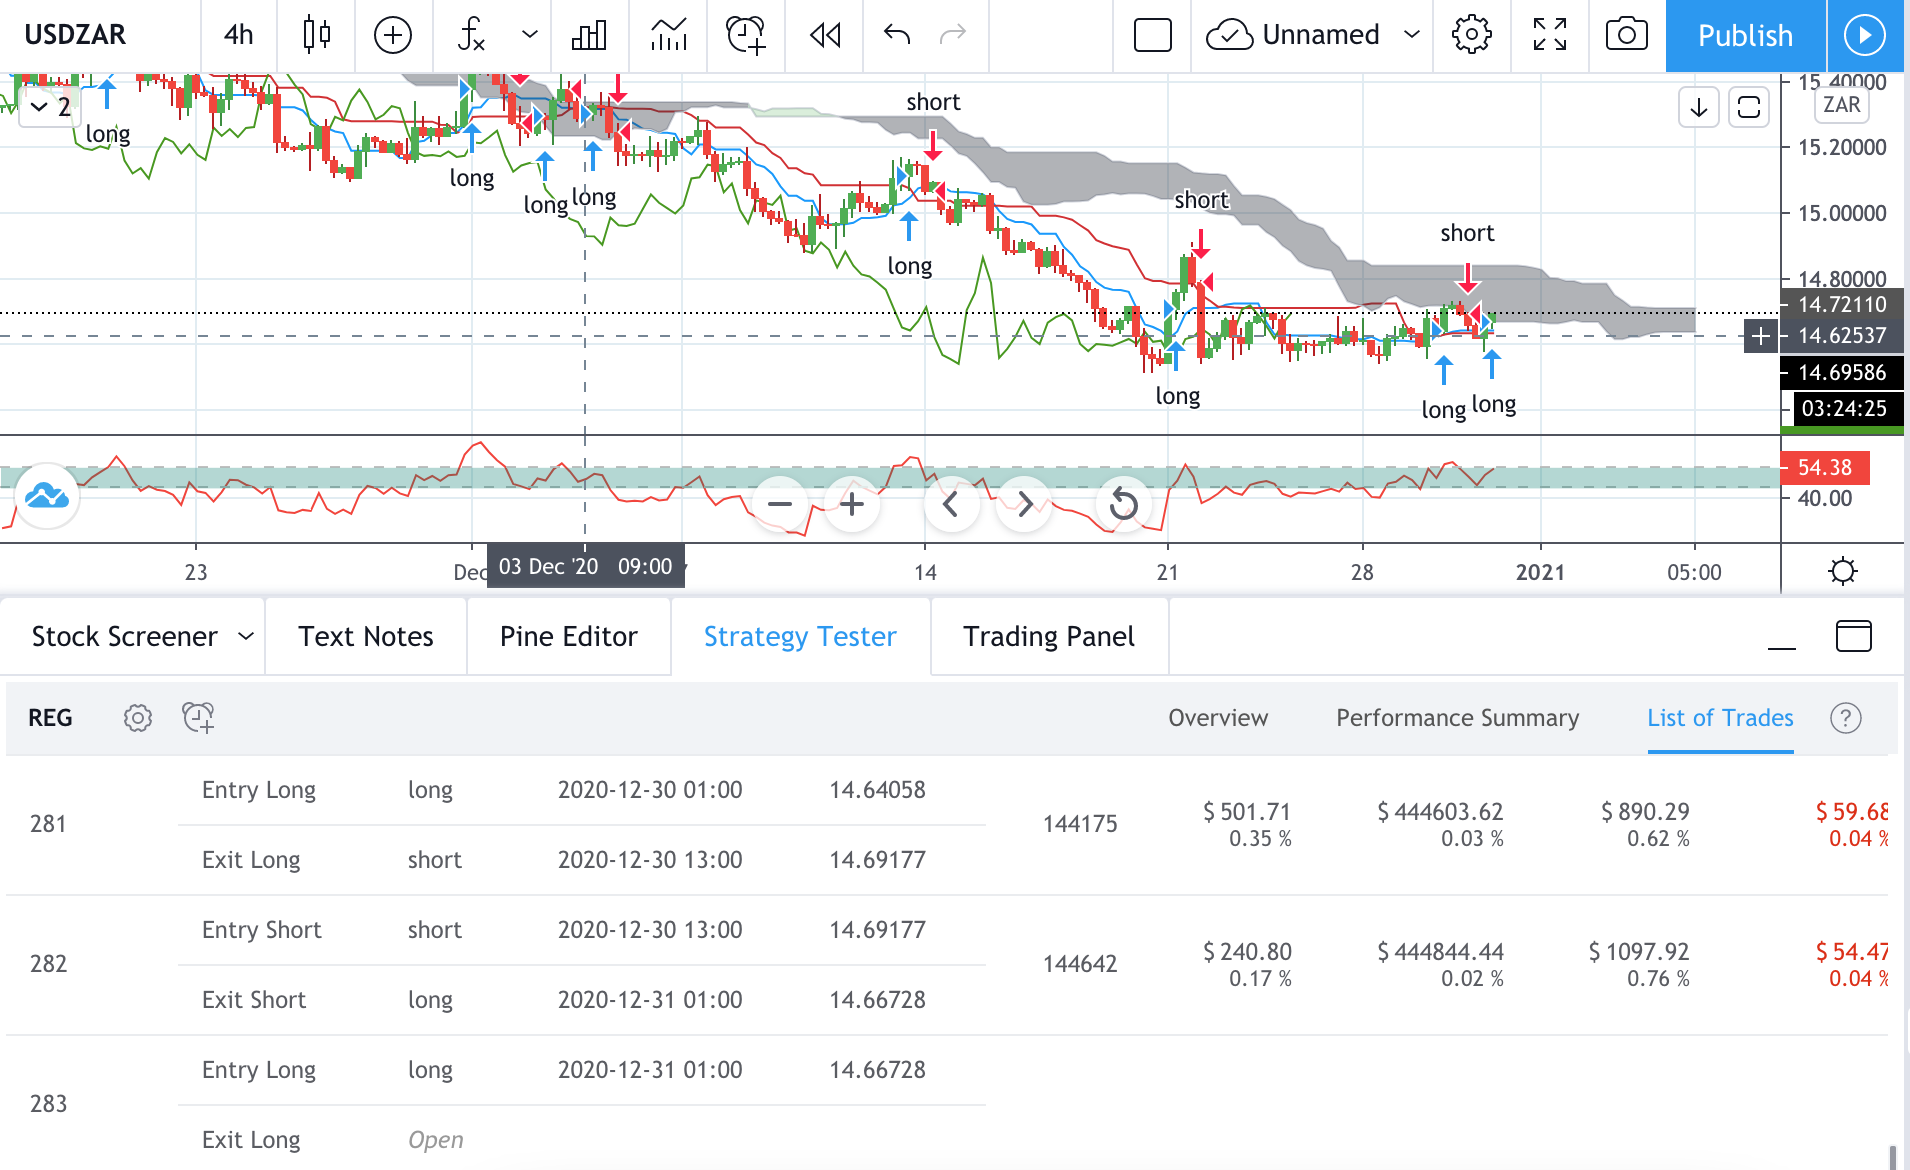Open the USDZAR symbol search
Viewport: 1910px width, 1170px height.
(x=76, y=35)
